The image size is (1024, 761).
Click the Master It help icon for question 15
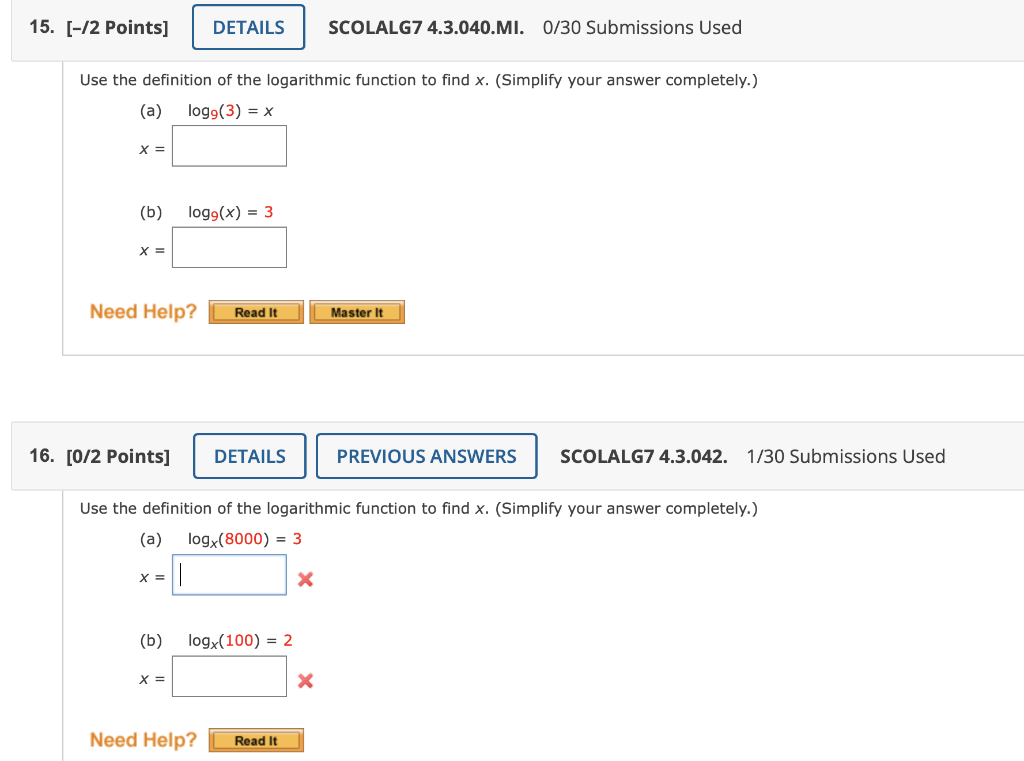(x=357, y=312)
